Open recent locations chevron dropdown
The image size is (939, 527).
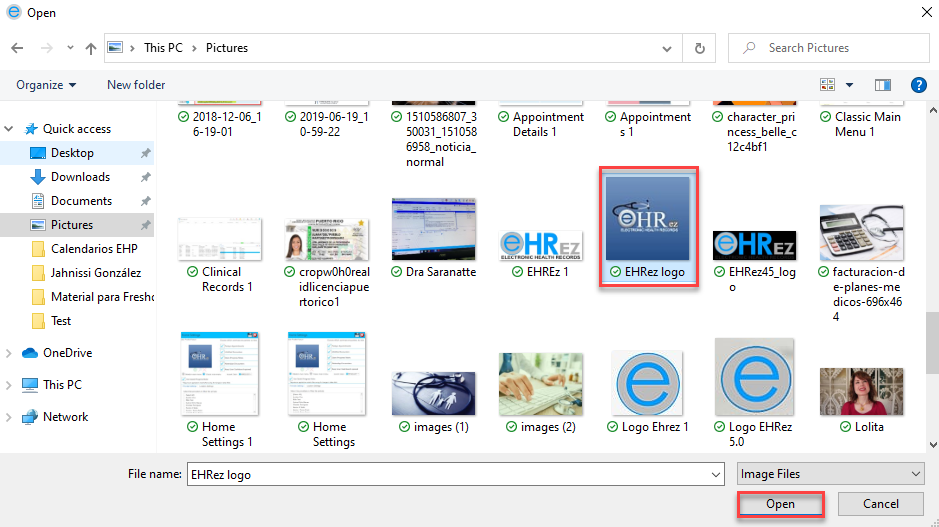(70, 48)
